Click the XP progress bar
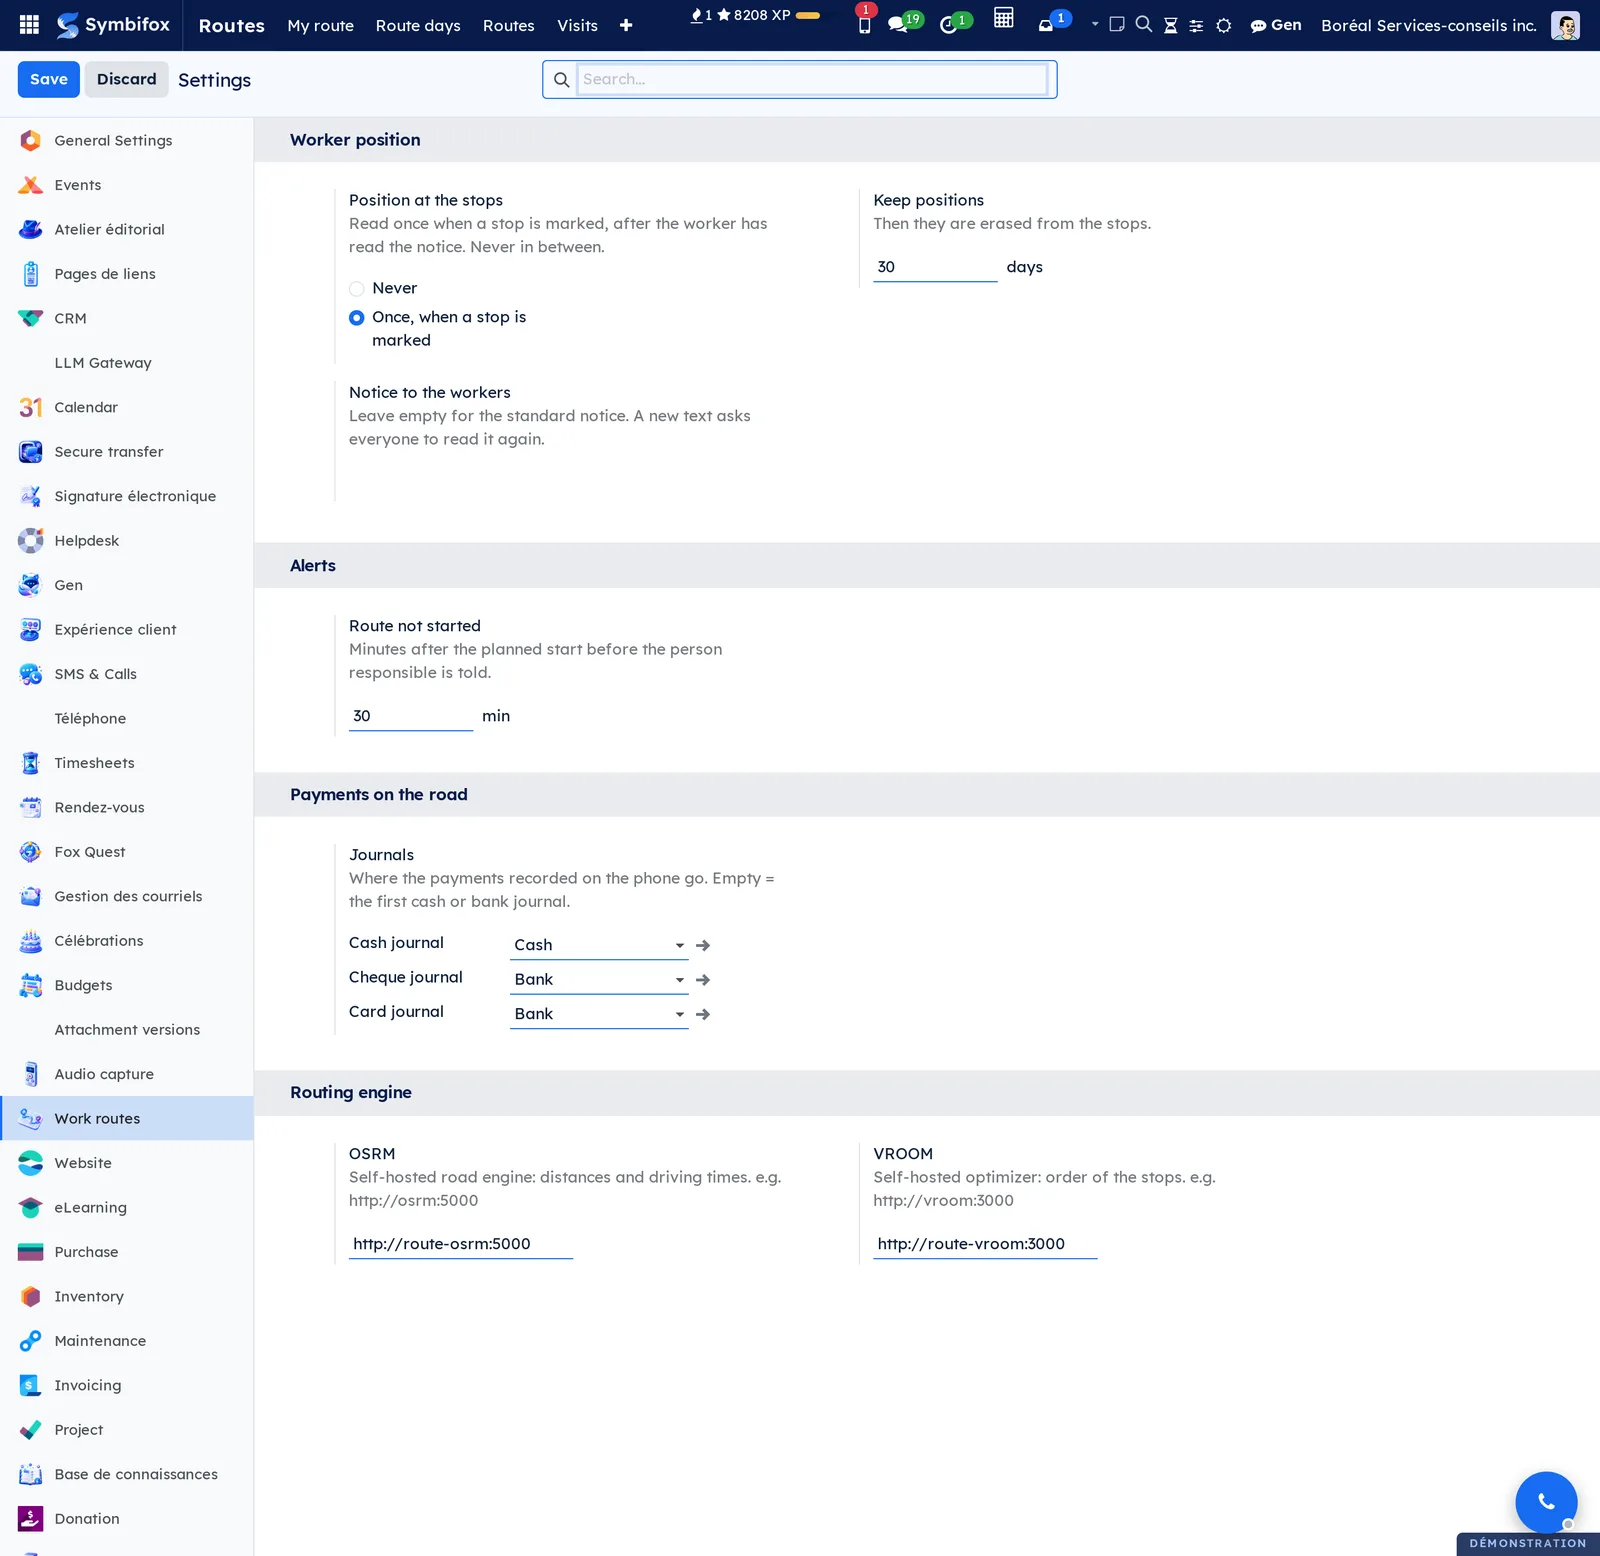Viewport: 1600px width, 1556px height. point(808,15)
